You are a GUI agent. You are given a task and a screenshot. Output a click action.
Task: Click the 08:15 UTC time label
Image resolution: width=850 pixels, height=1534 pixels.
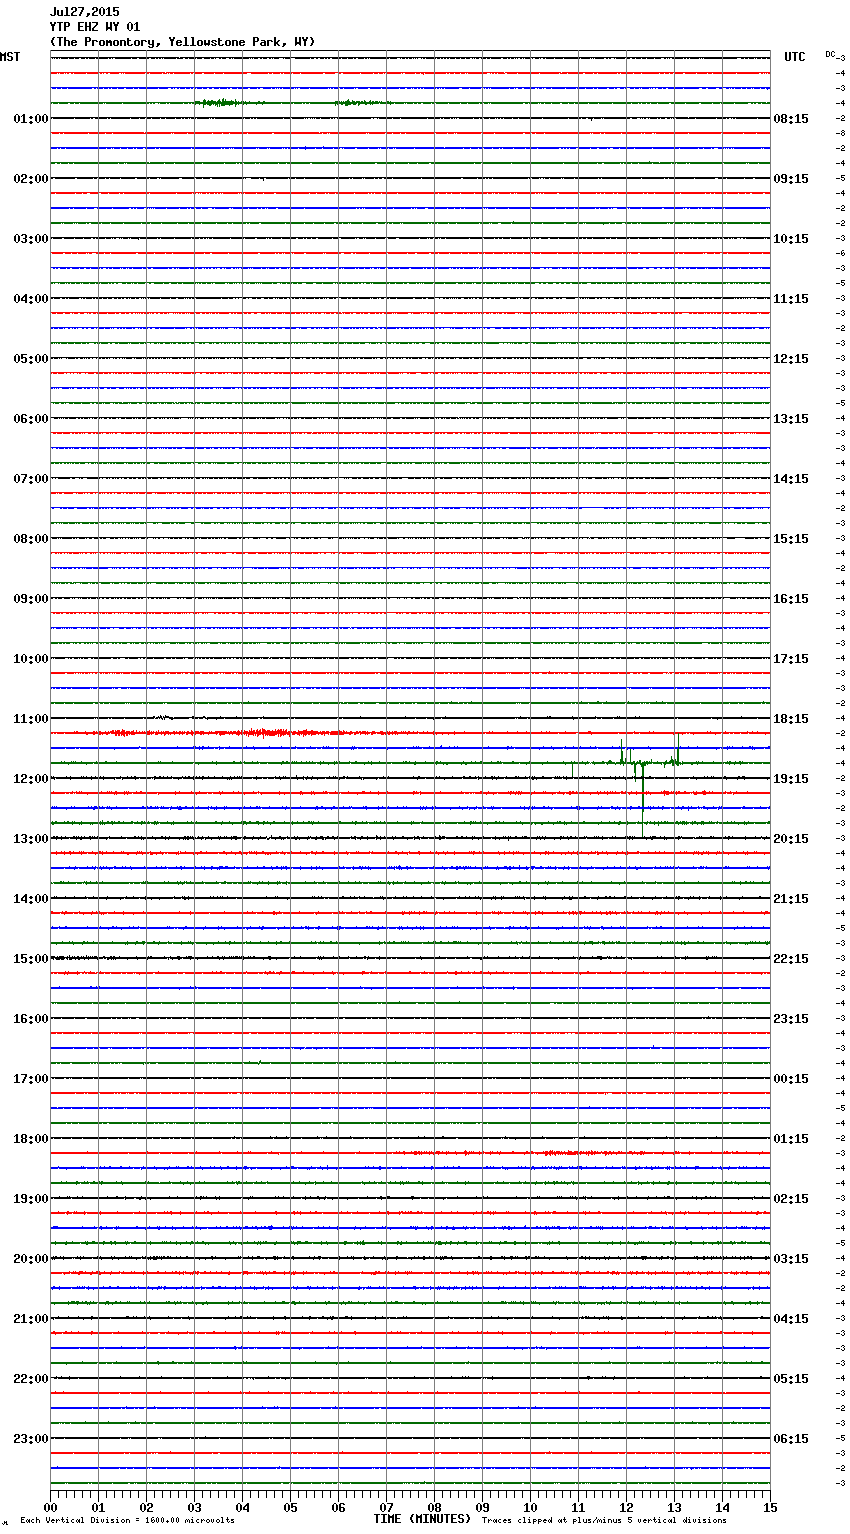coord(791,119)
